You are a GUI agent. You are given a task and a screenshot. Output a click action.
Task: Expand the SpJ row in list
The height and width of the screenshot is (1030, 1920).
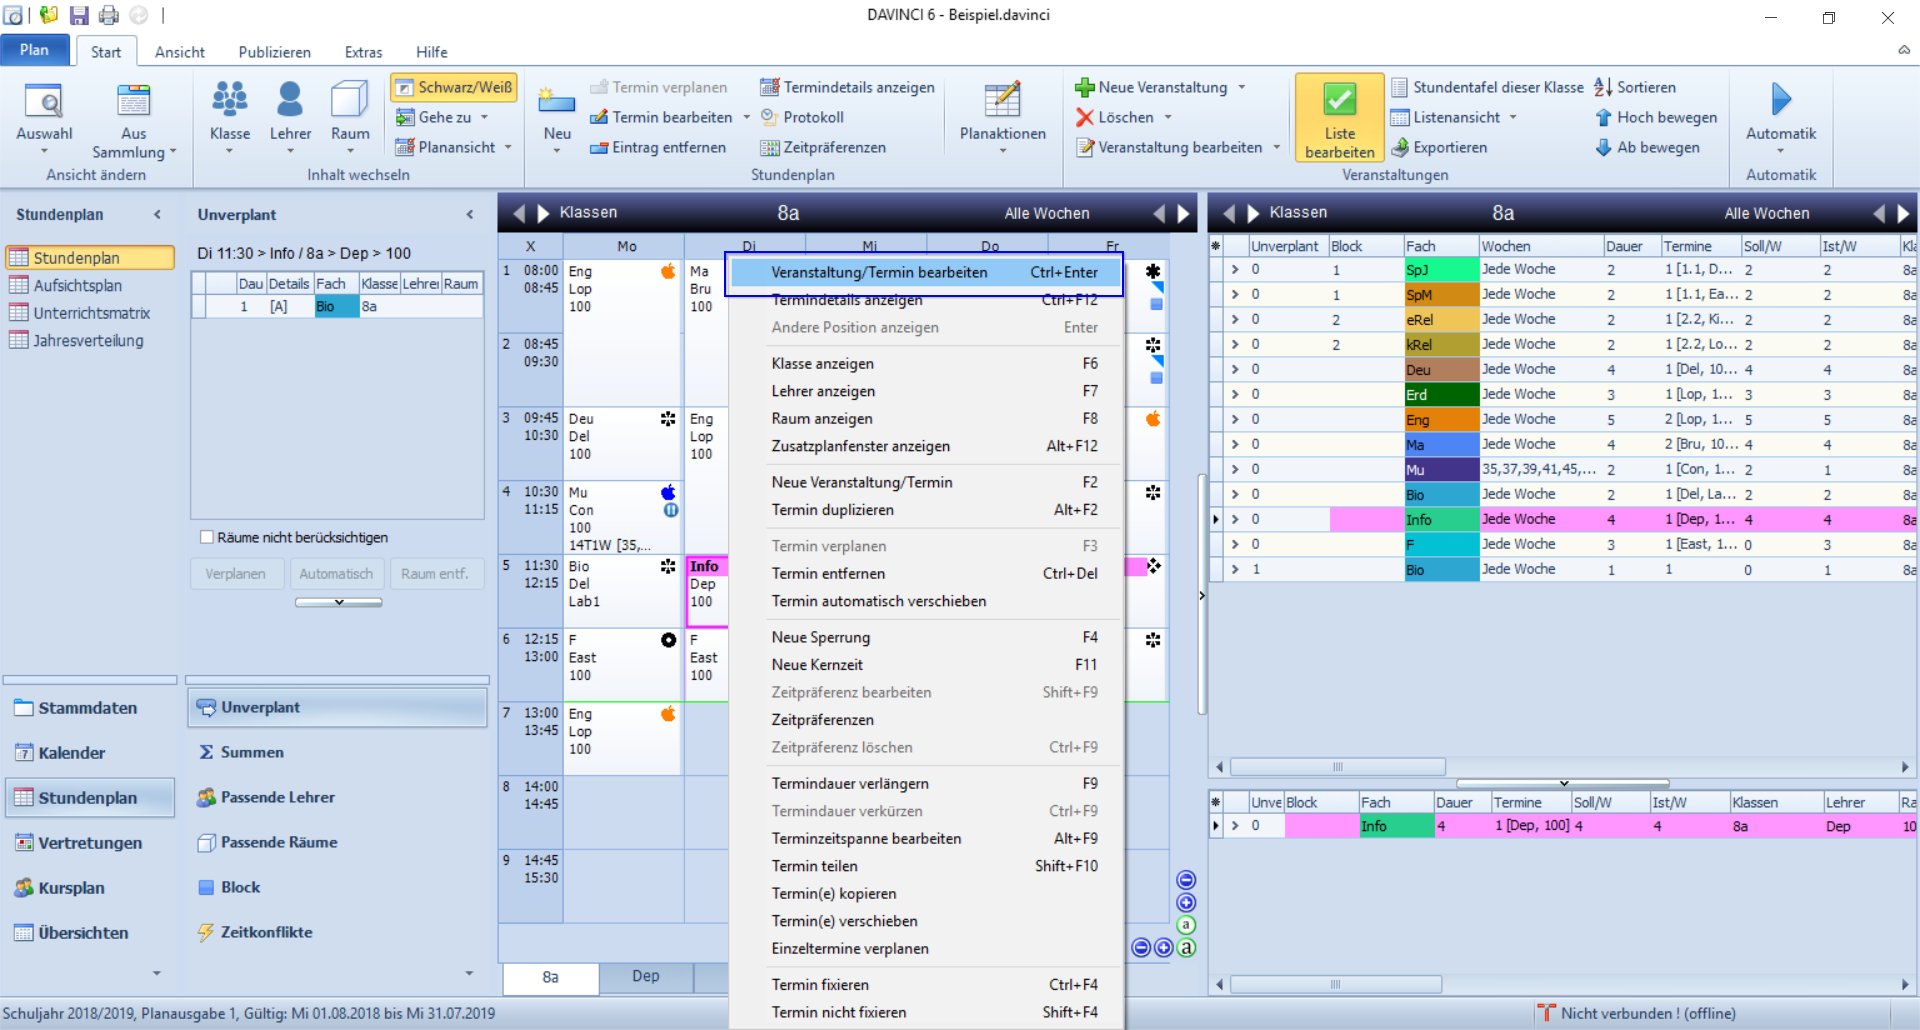pos(1235,270)
